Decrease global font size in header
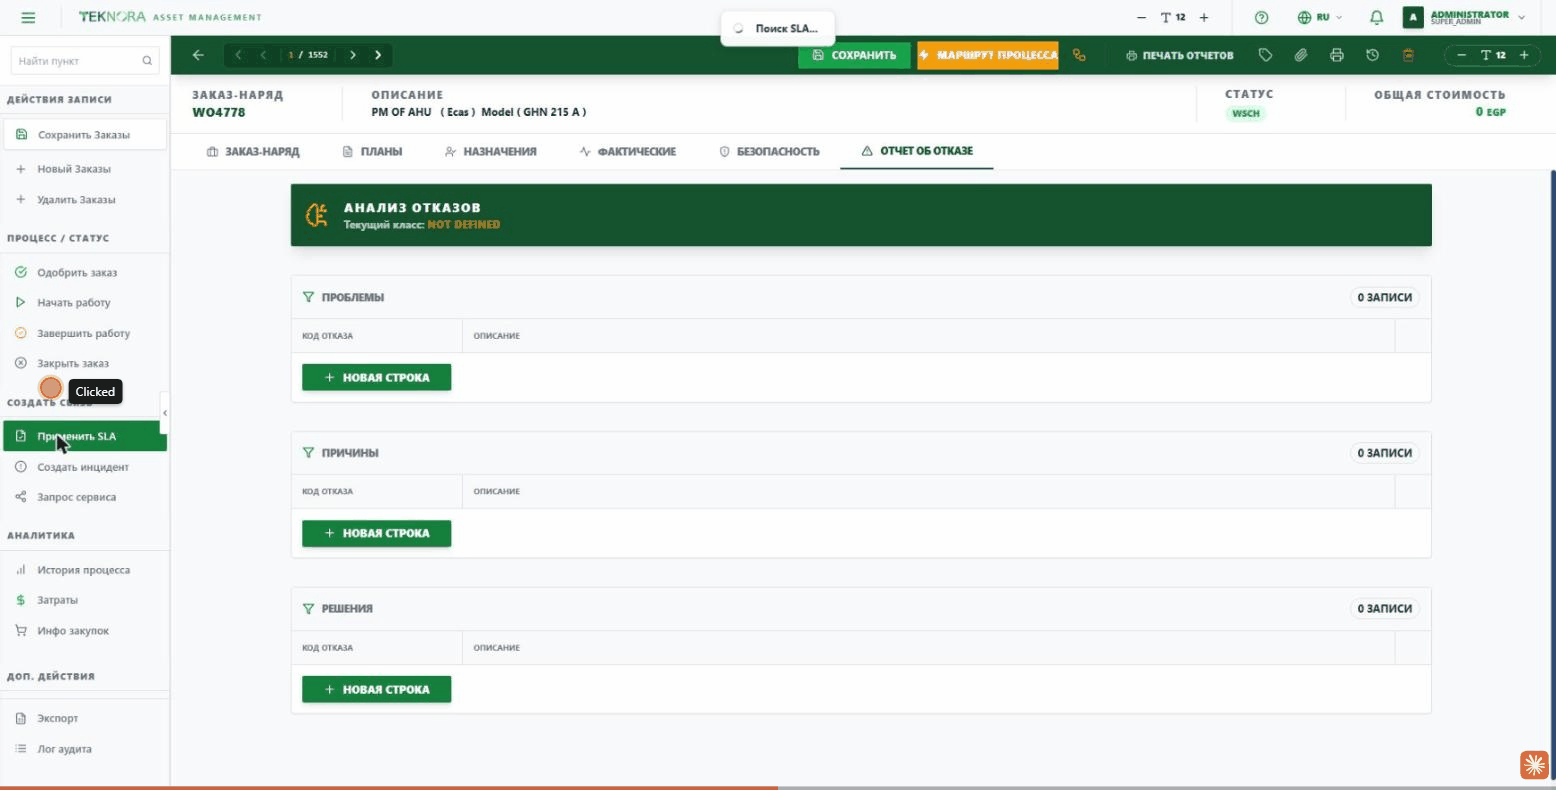The width and height of the screenshot is (1556, 790). [1142, 18]
